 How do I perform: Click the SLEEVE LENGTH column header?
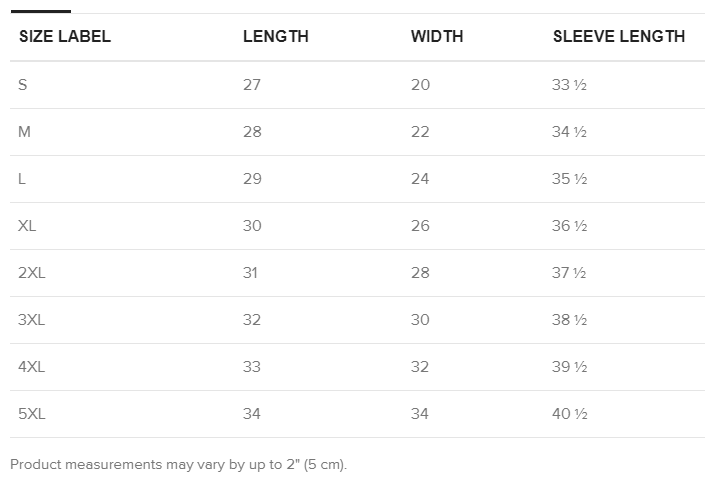coord(619,36)
